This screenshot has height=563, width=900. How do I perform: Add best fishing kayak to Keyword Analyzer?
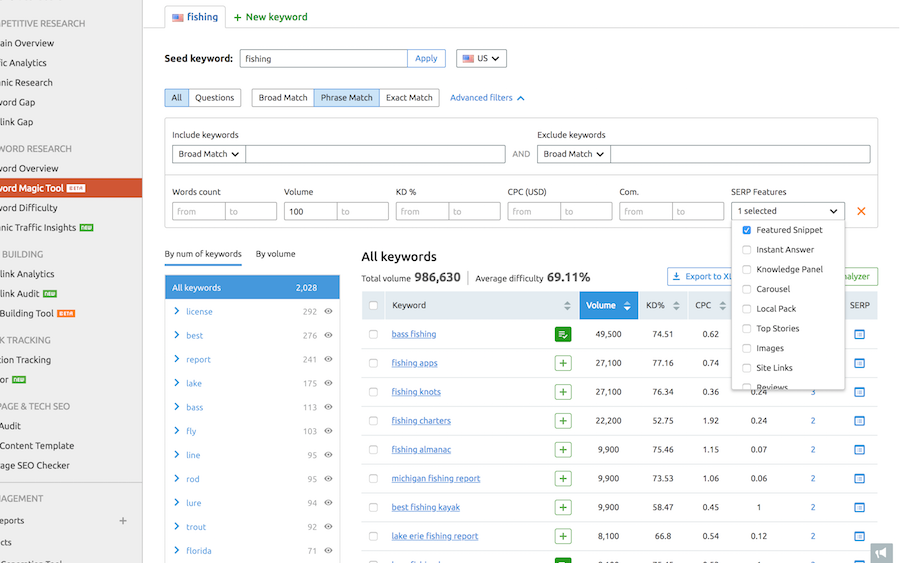coord(563,507)
